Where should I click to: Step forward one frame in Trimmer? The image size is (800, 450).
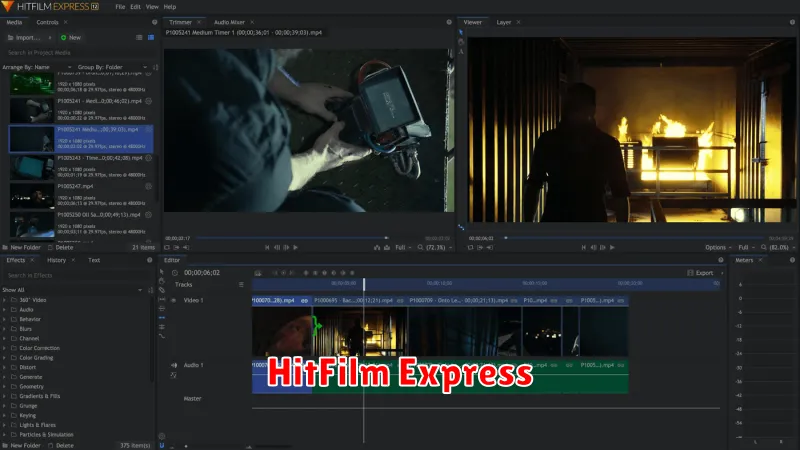coord(286,247)
